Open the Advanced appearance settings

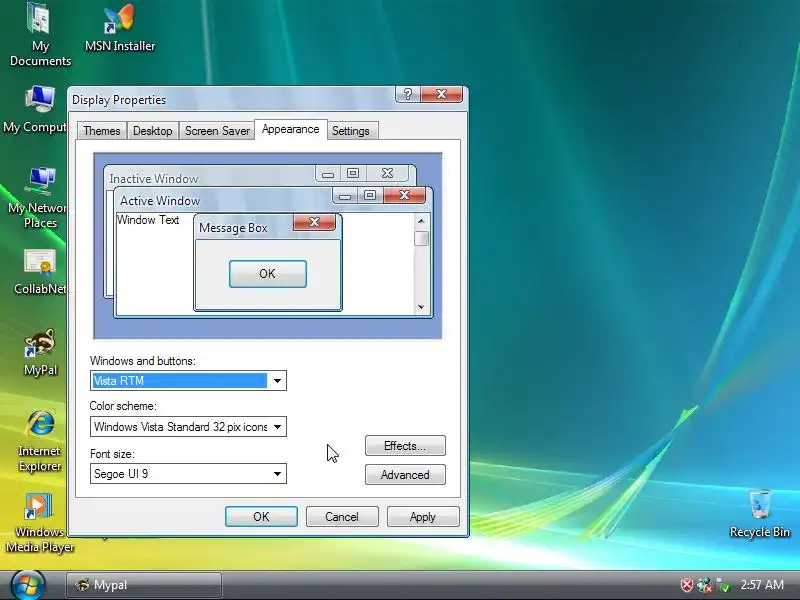pyautogui.click(x=405, y=474)
